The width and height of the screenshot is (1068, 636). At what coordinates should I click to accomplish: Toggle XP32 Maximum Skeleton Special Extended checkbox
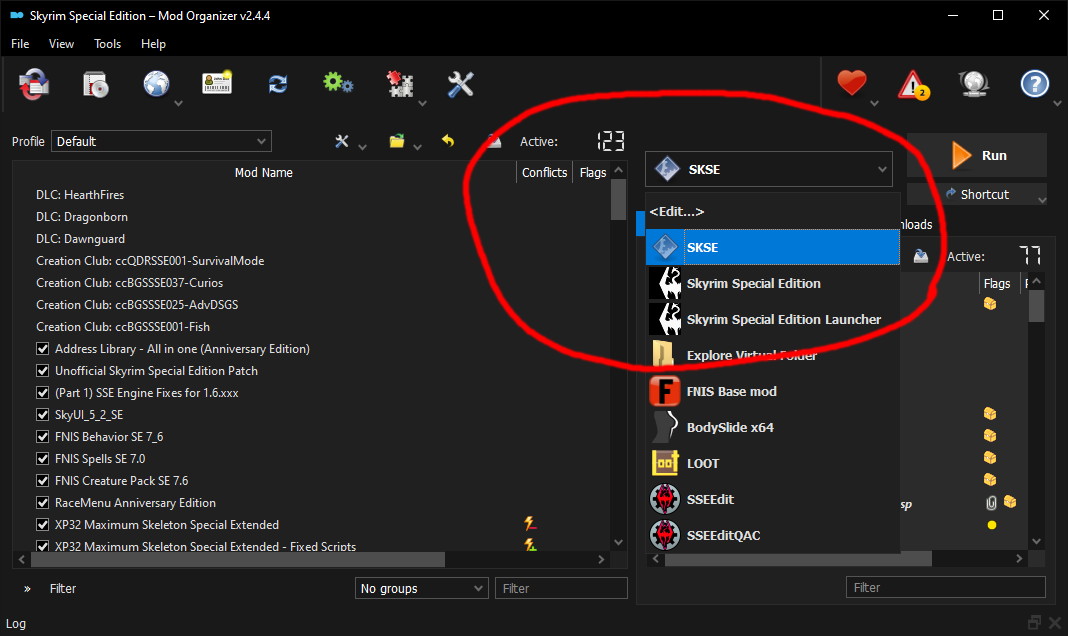coord(42,525)
